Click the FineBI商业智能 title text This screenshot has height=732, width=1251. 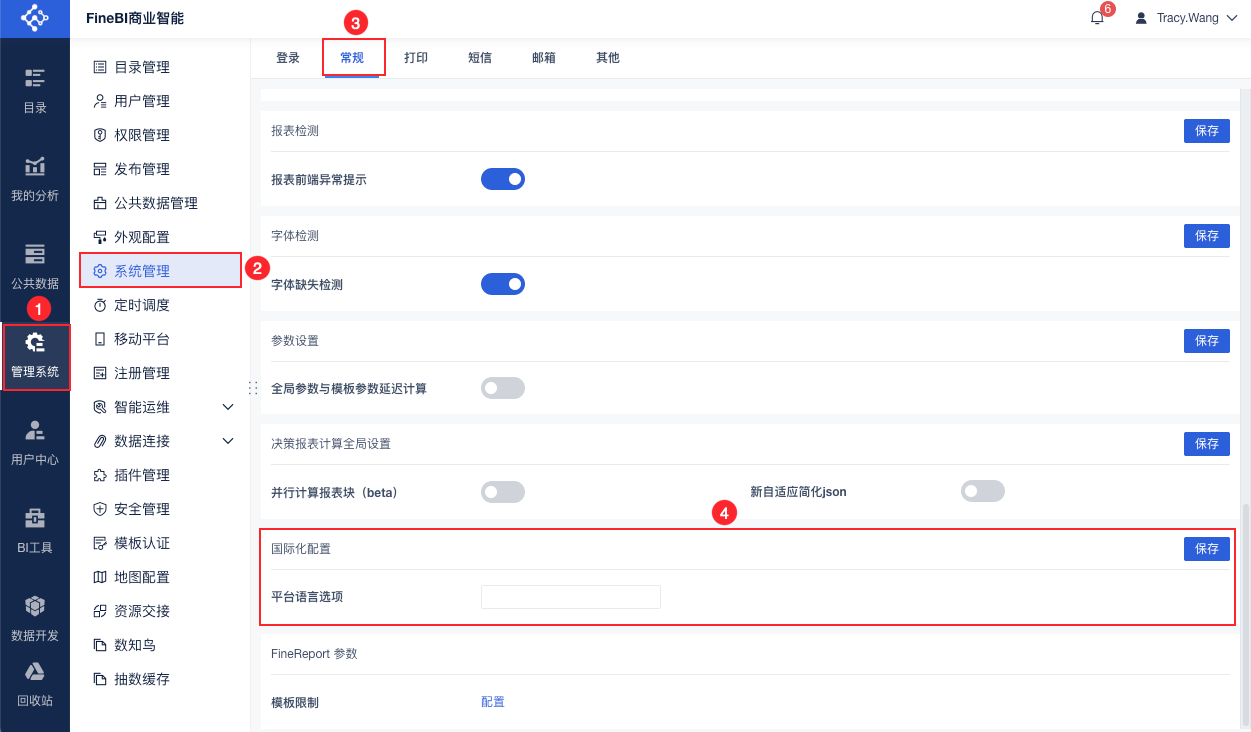[x=135, y=18]
